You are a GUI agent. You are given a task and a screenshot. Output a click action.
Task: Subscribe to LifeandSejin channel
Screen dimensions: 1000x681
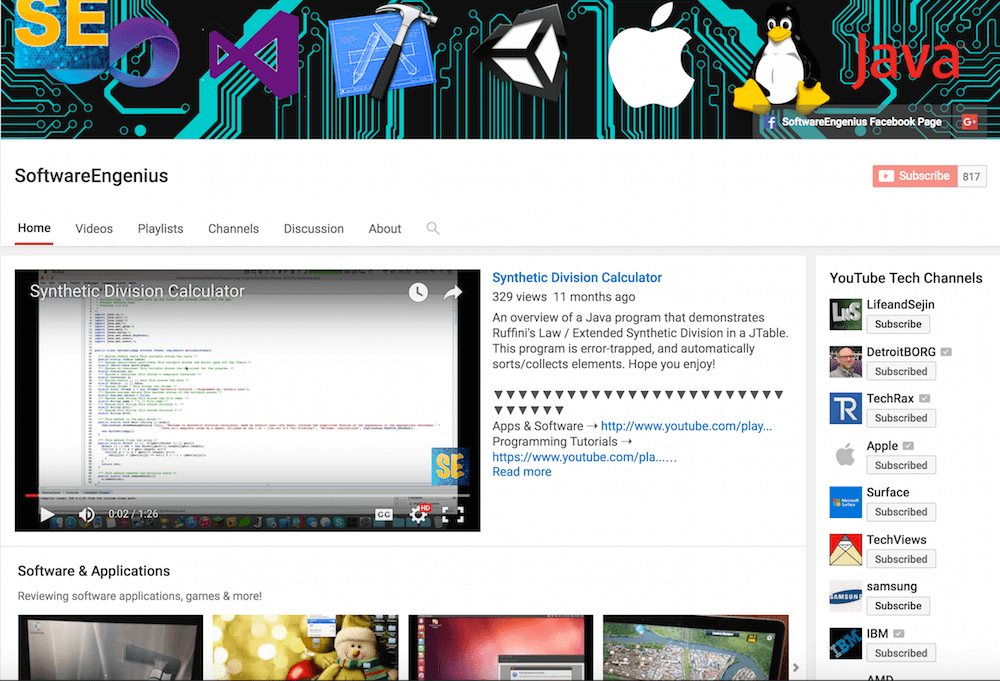point(898,324)
